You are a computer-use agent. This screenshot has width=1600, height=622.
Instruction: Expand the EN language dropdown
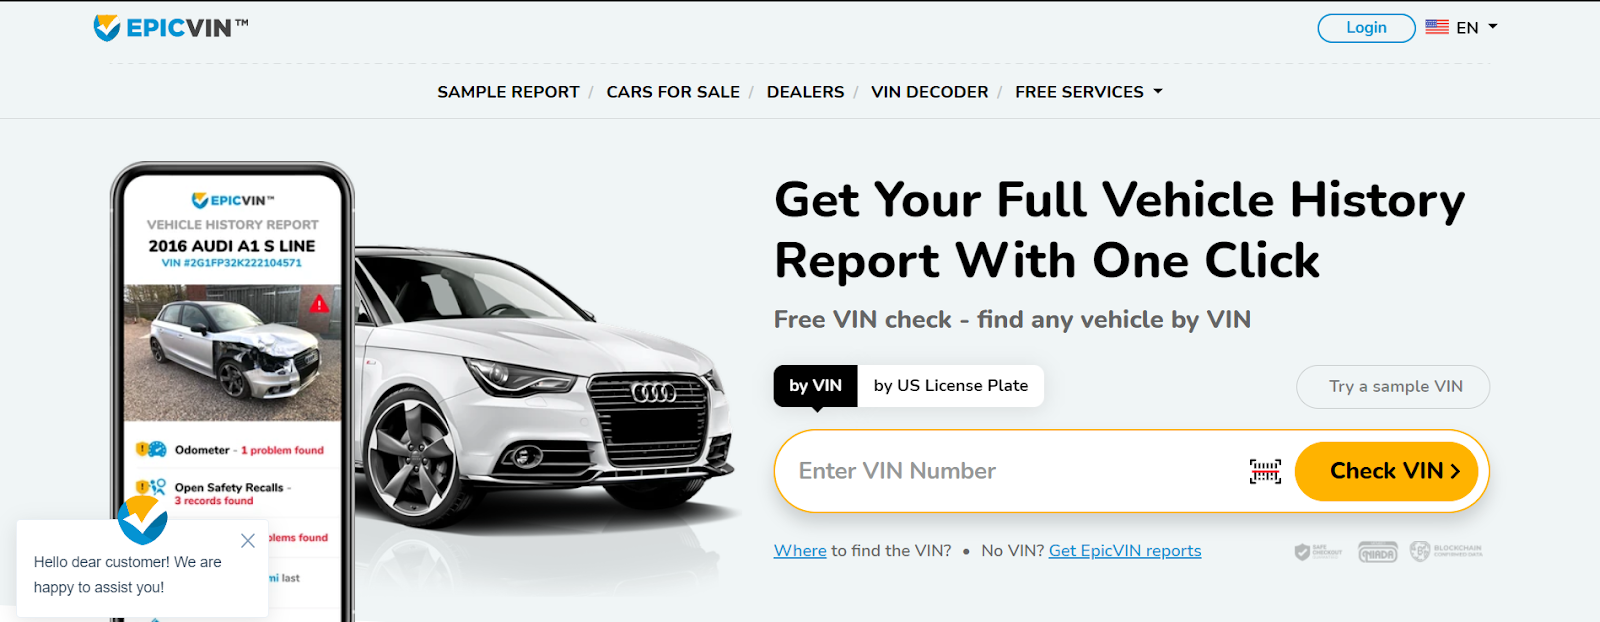(x=1477, y=28)
